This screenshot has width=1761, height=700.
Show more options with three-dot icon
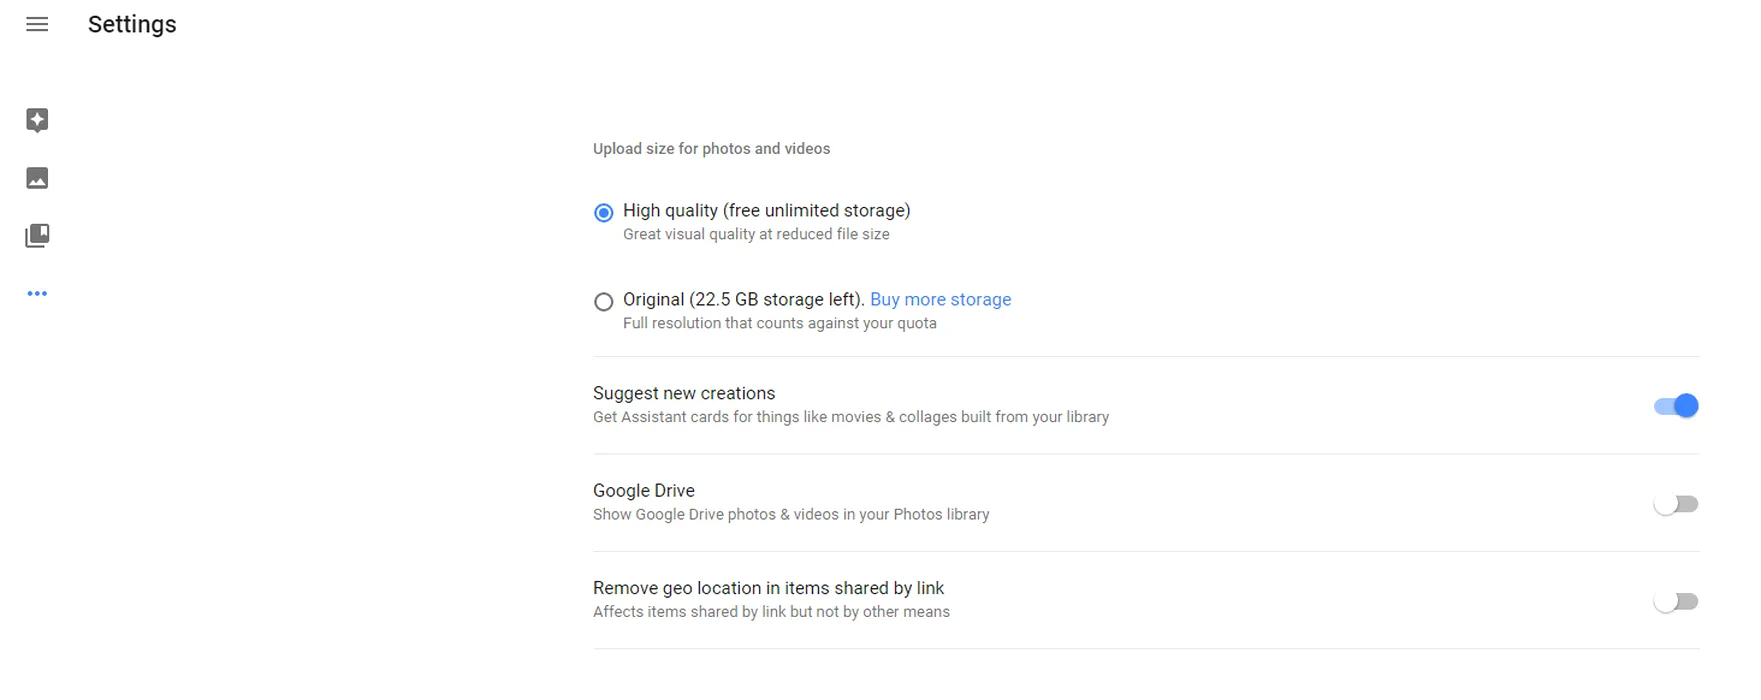(37, 294)
